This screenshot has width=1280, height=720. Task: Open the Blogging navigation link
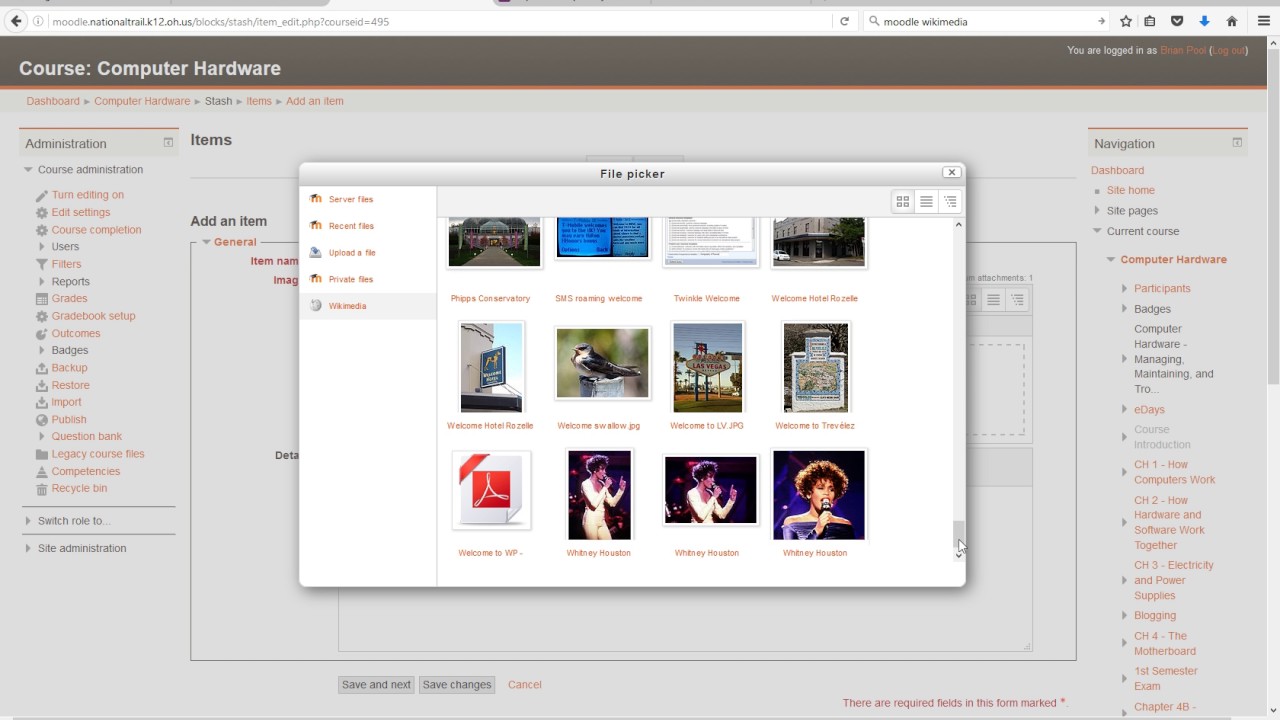[x=1155, y=615]
